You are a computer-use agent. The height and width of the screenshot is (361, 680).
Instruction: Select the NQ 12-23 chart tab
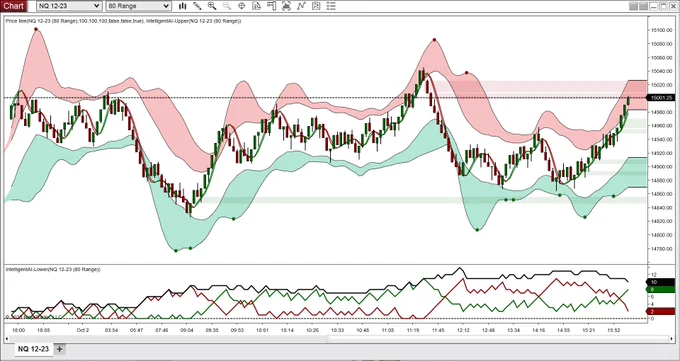[33, 349]
